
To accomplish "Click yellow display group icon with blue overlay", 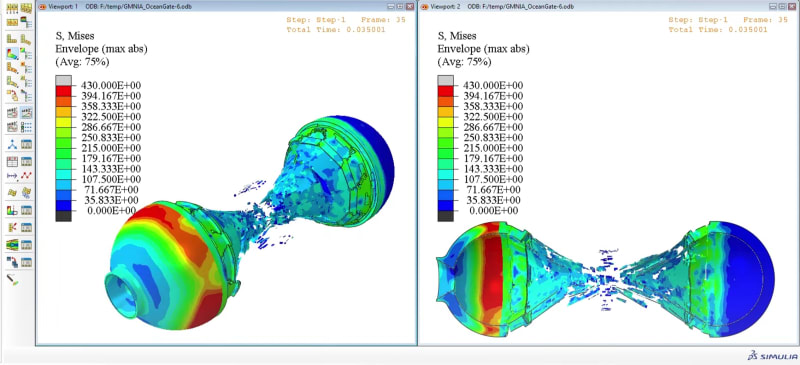I will pyautogui.click(x=27, y=193).
